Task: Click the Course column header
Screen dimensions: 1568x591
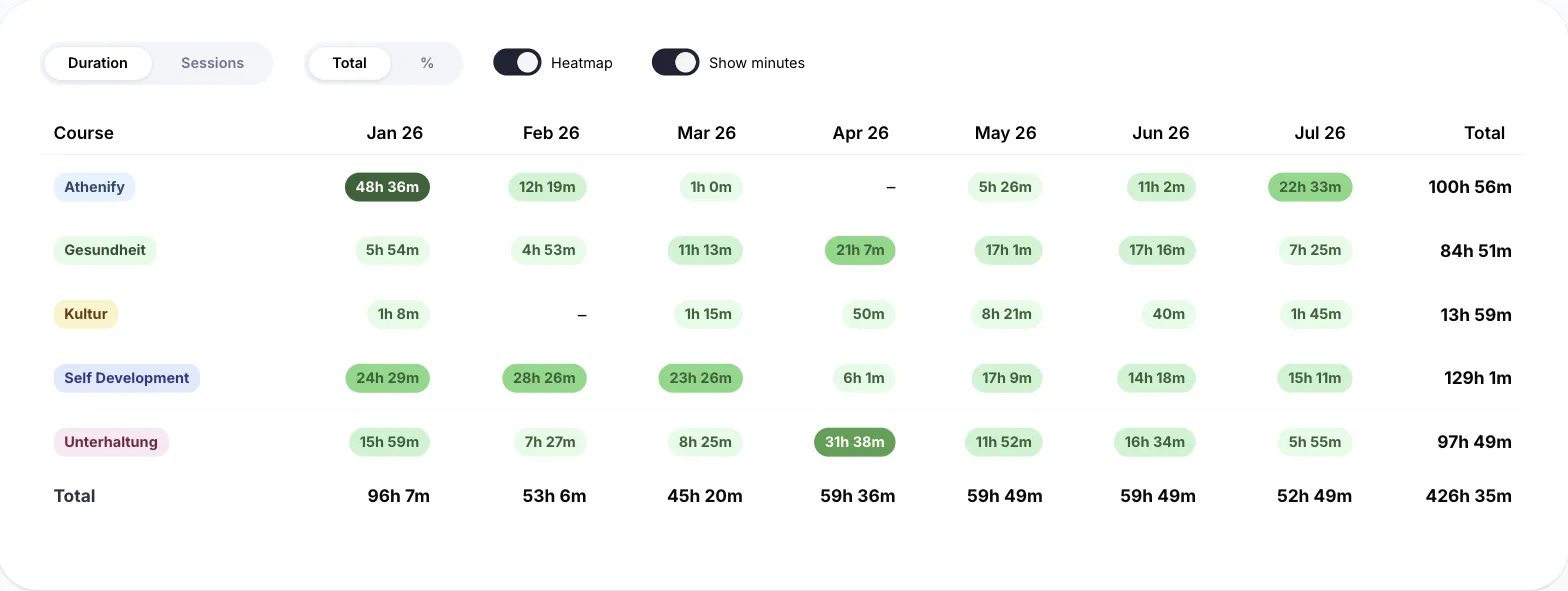Action: tap(84, 133)
